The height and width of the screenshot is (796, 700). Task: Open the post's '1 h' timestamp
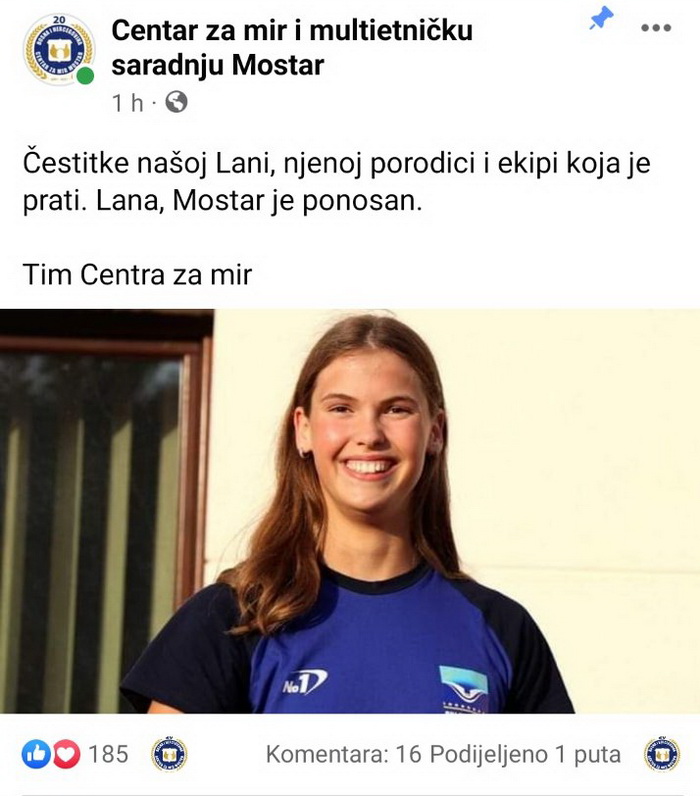pyautogui.click(x=127, y=103)
